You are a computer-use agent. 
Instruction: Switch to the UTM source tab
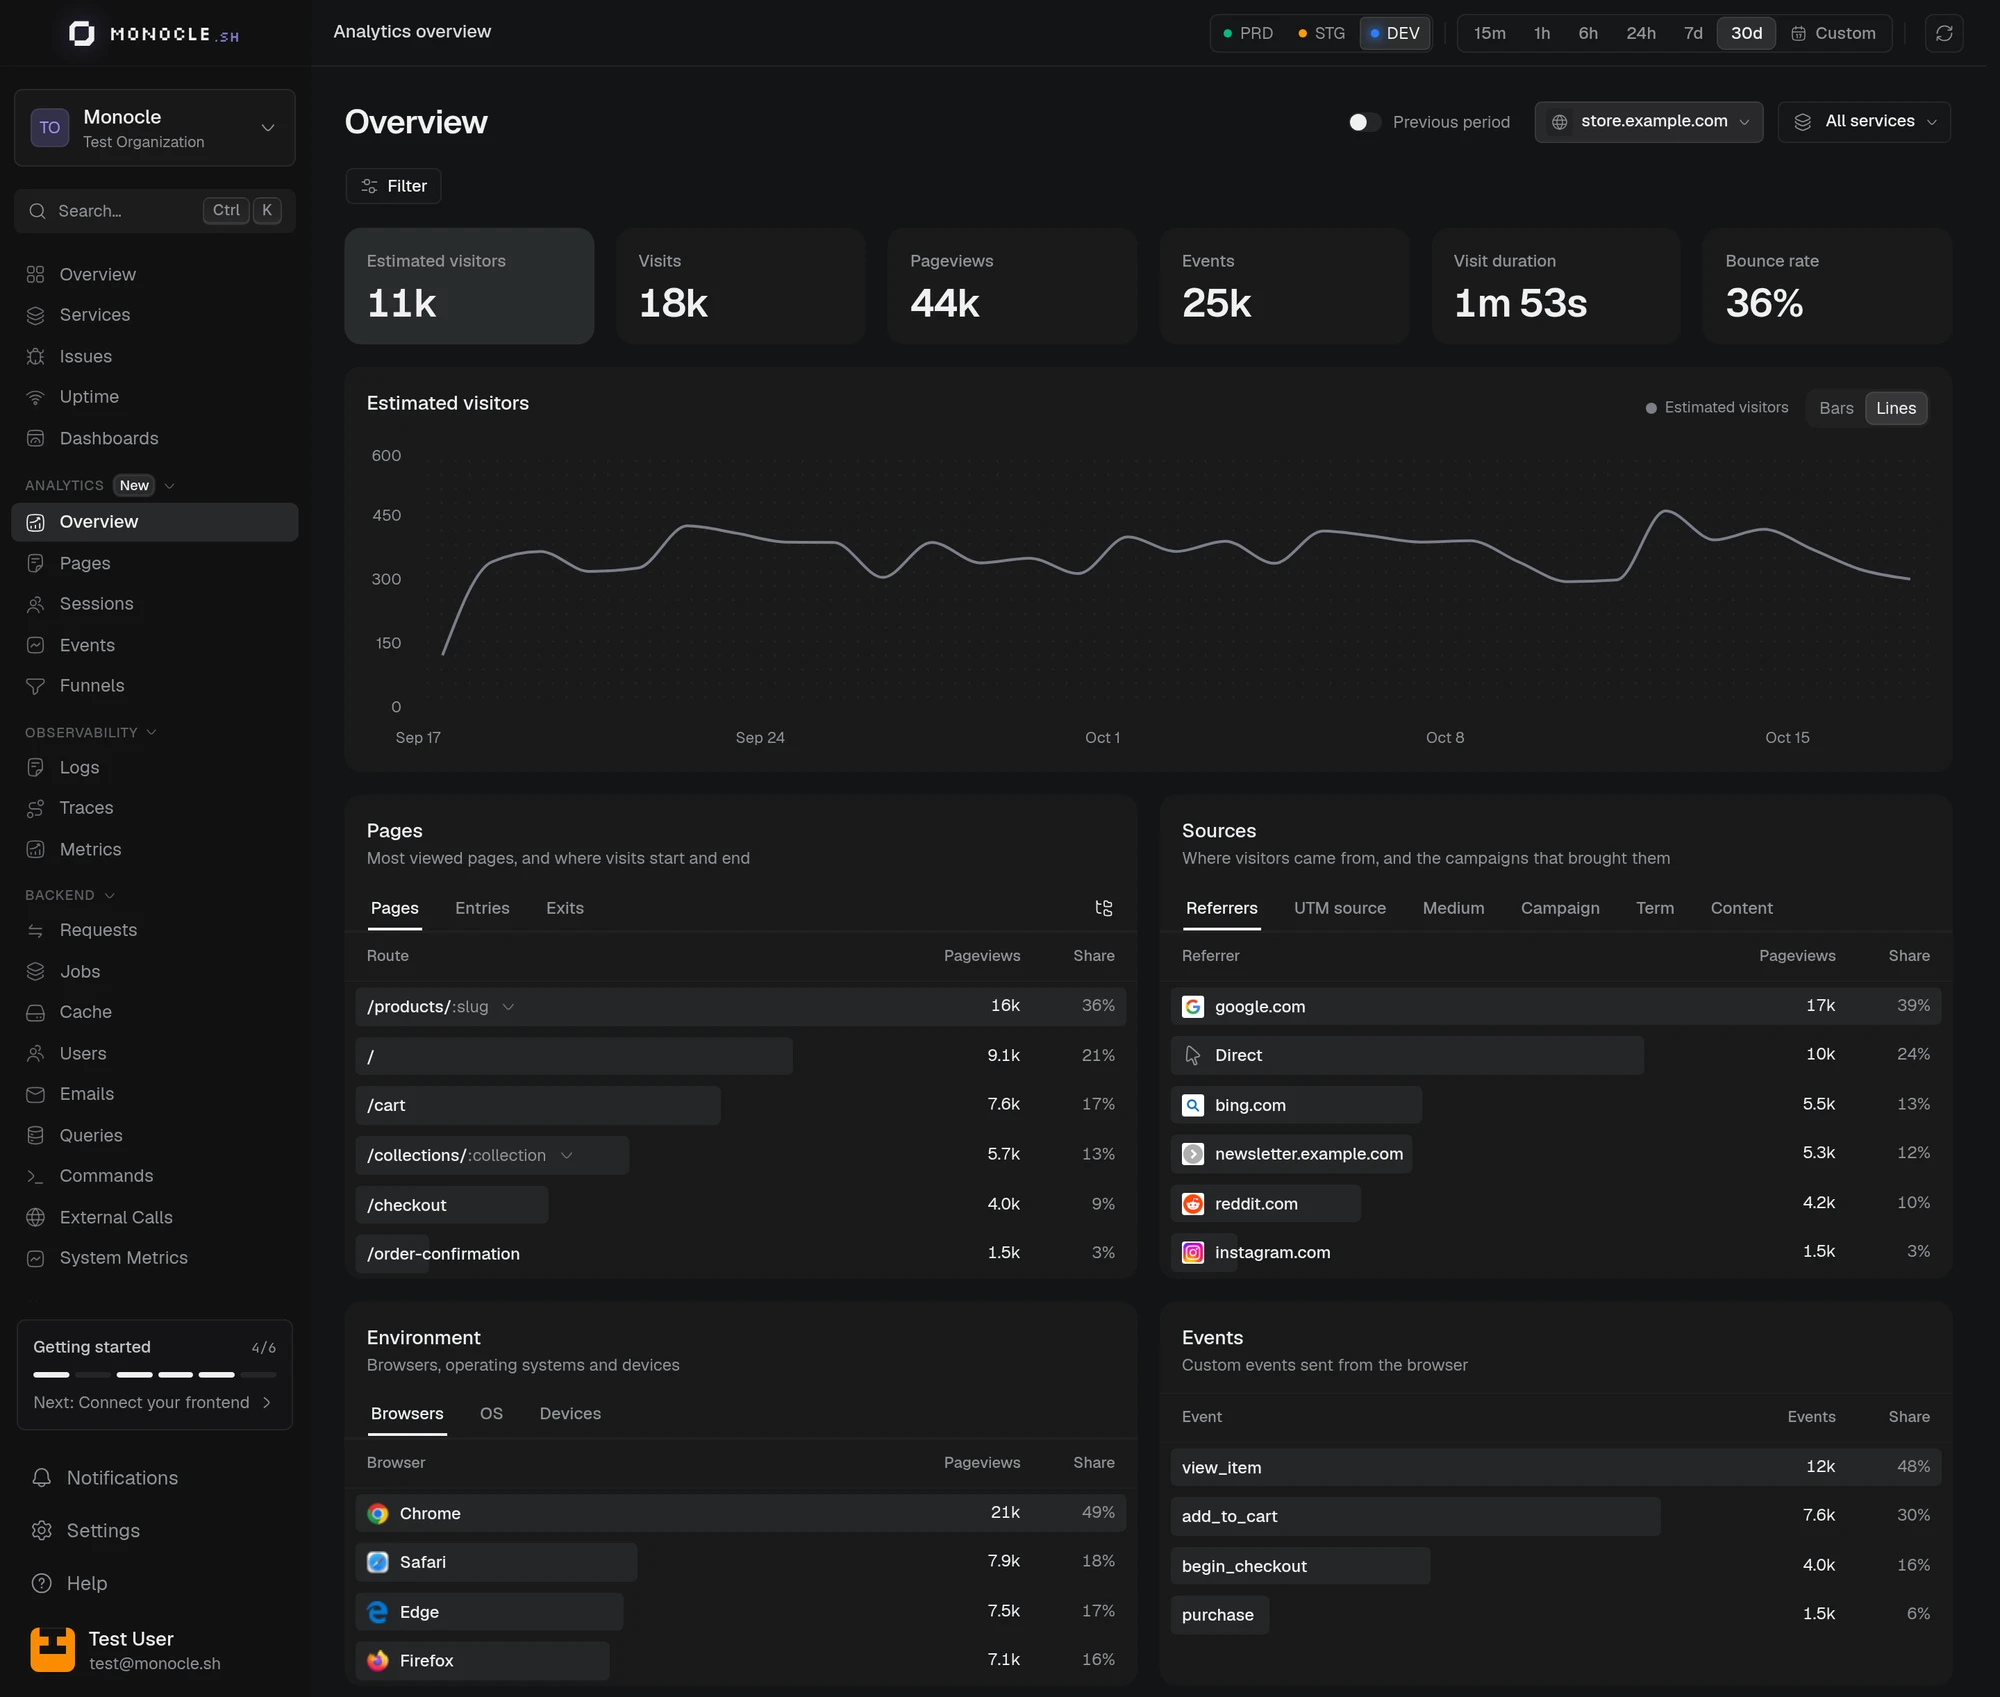tap(1340, 908)
